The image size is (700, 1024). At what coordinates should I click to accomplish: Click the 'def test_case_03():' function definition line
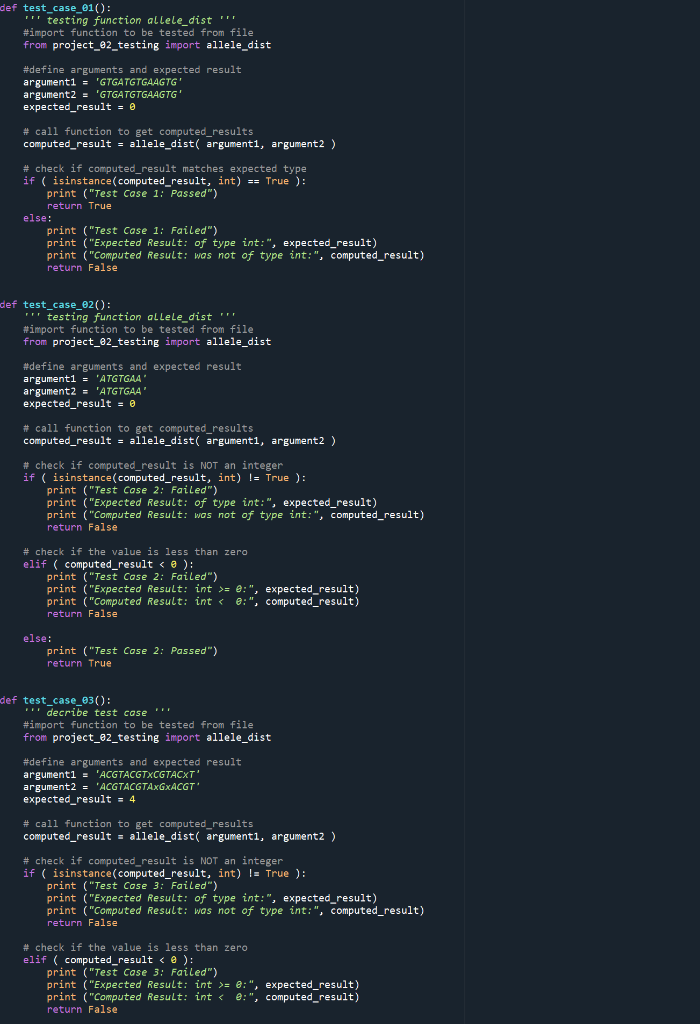click(56, 700)
